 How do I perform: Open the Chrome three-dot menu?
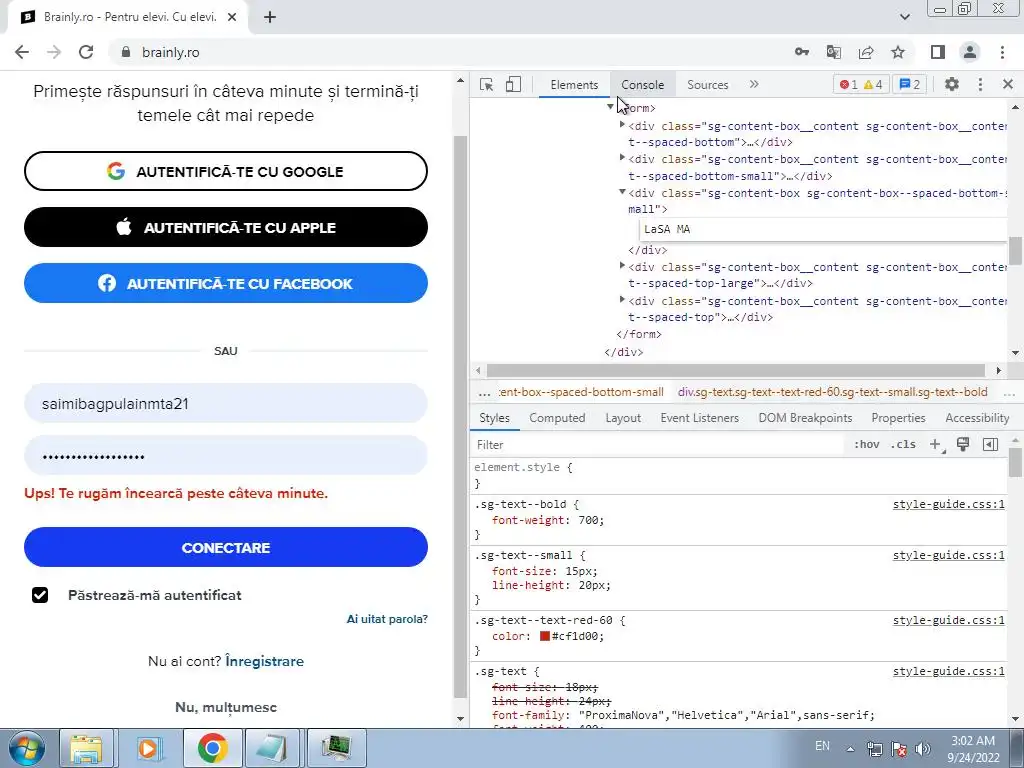[1002, 52]
